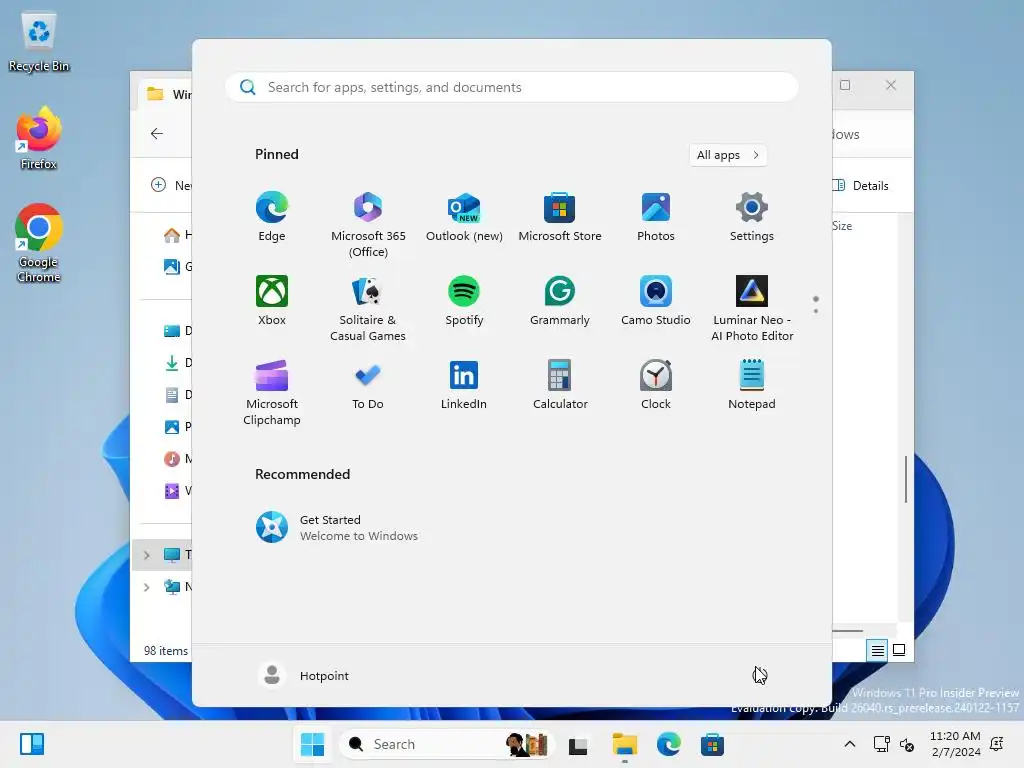Open Microsoft Store from taskbar
The width and height of the screenshot is (1024, 768).
pyautogui.click(x=712, y=744)
